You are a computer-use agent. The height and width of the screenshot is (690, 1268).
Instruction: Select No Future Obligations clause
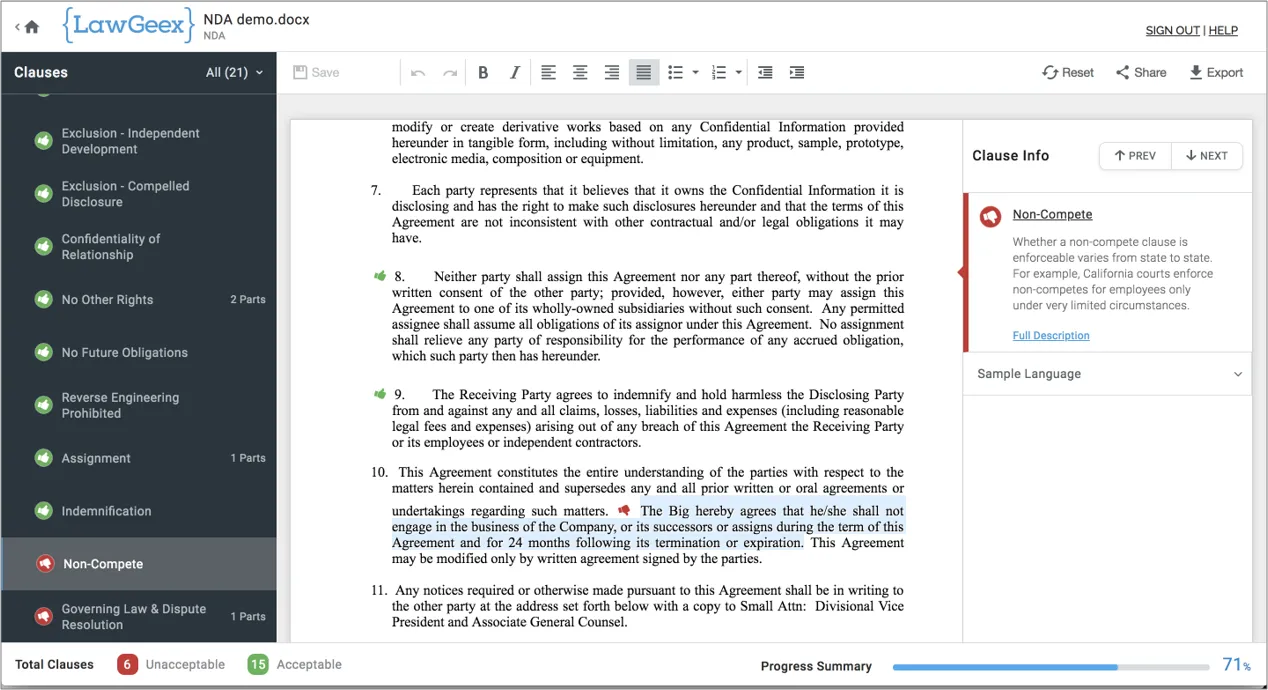coord(138,353)
